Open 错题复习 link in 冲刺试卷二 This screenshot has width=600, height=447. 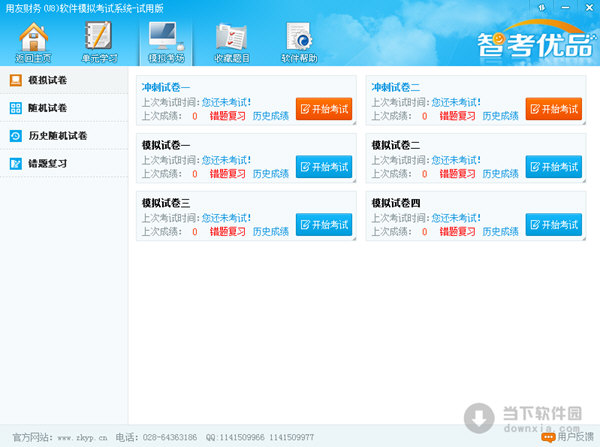(458, 116)
